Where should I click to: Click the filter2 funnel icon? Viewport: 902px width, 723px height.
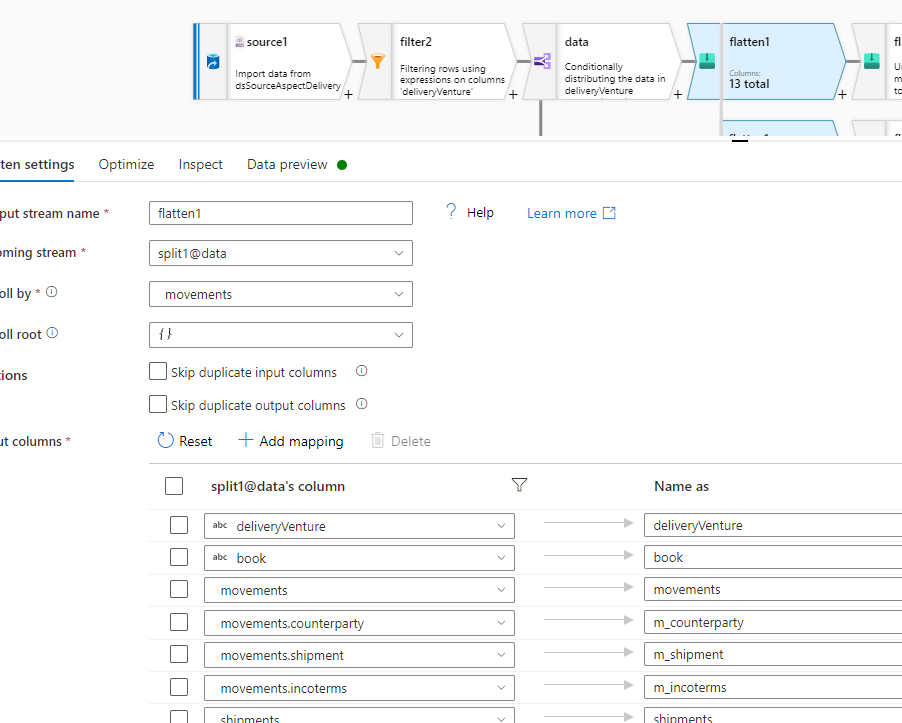(377, 61)
